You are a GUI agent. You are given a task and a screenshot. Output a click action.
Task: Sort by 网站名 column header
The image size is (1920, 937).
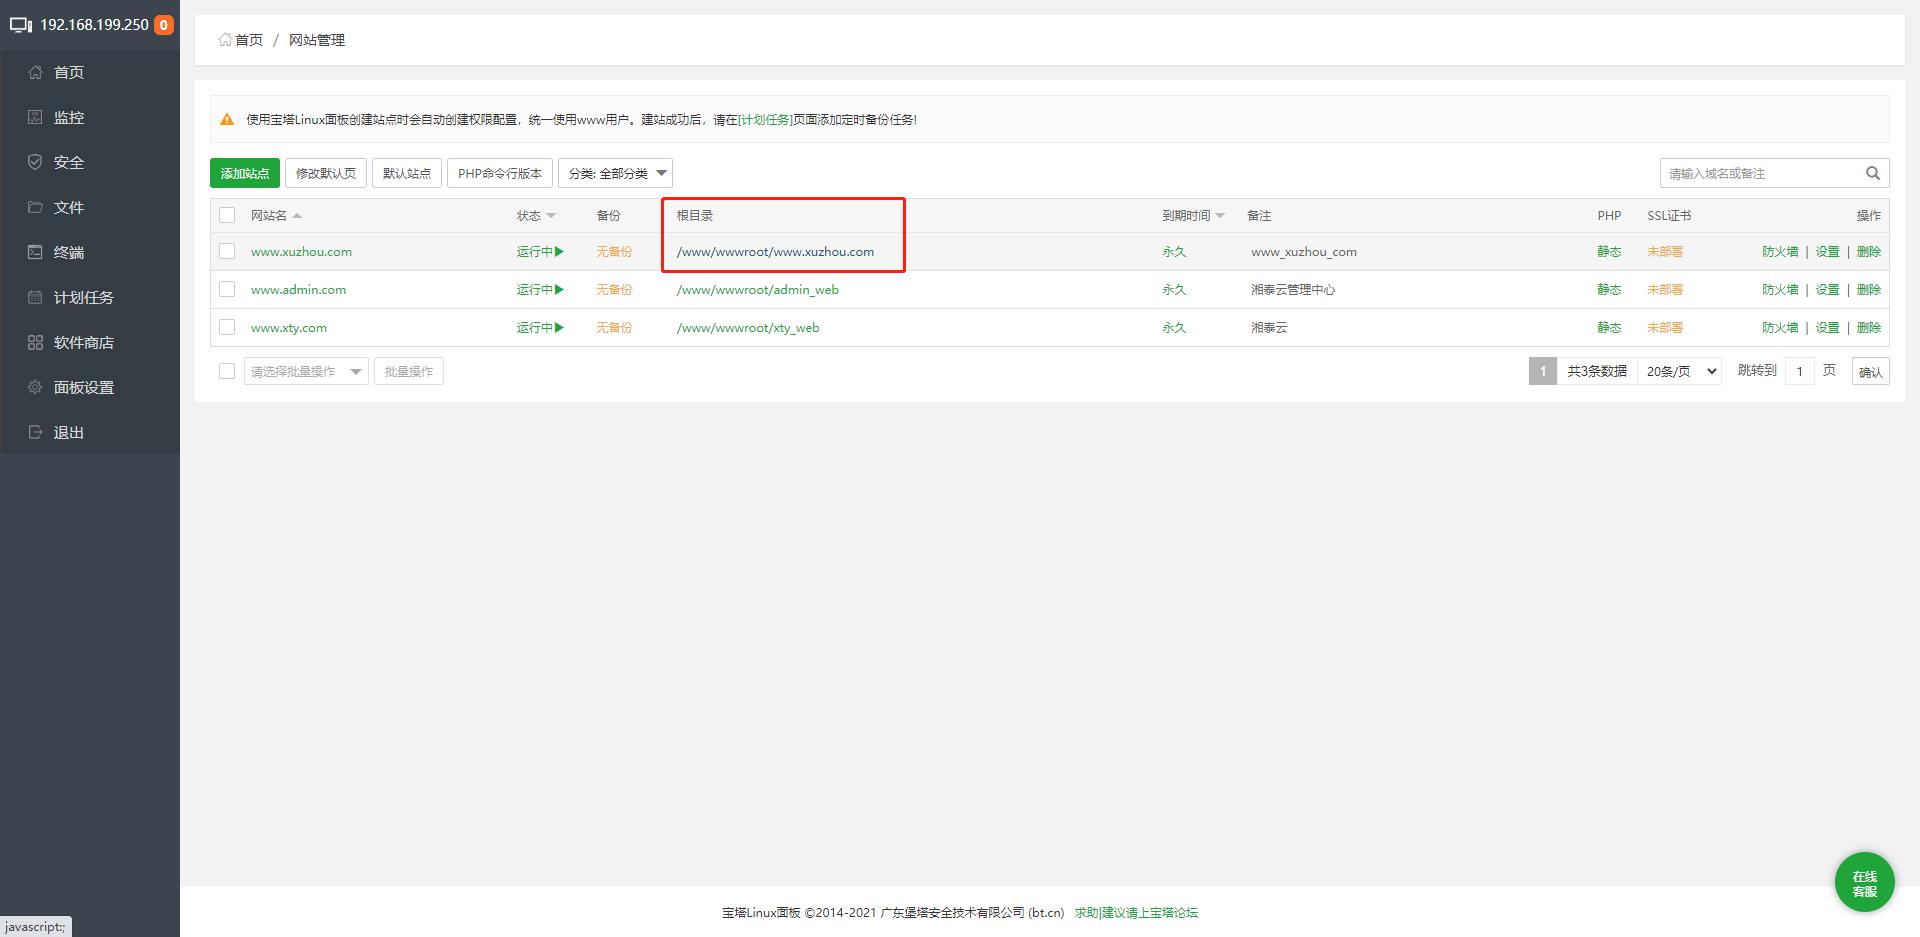276,215
